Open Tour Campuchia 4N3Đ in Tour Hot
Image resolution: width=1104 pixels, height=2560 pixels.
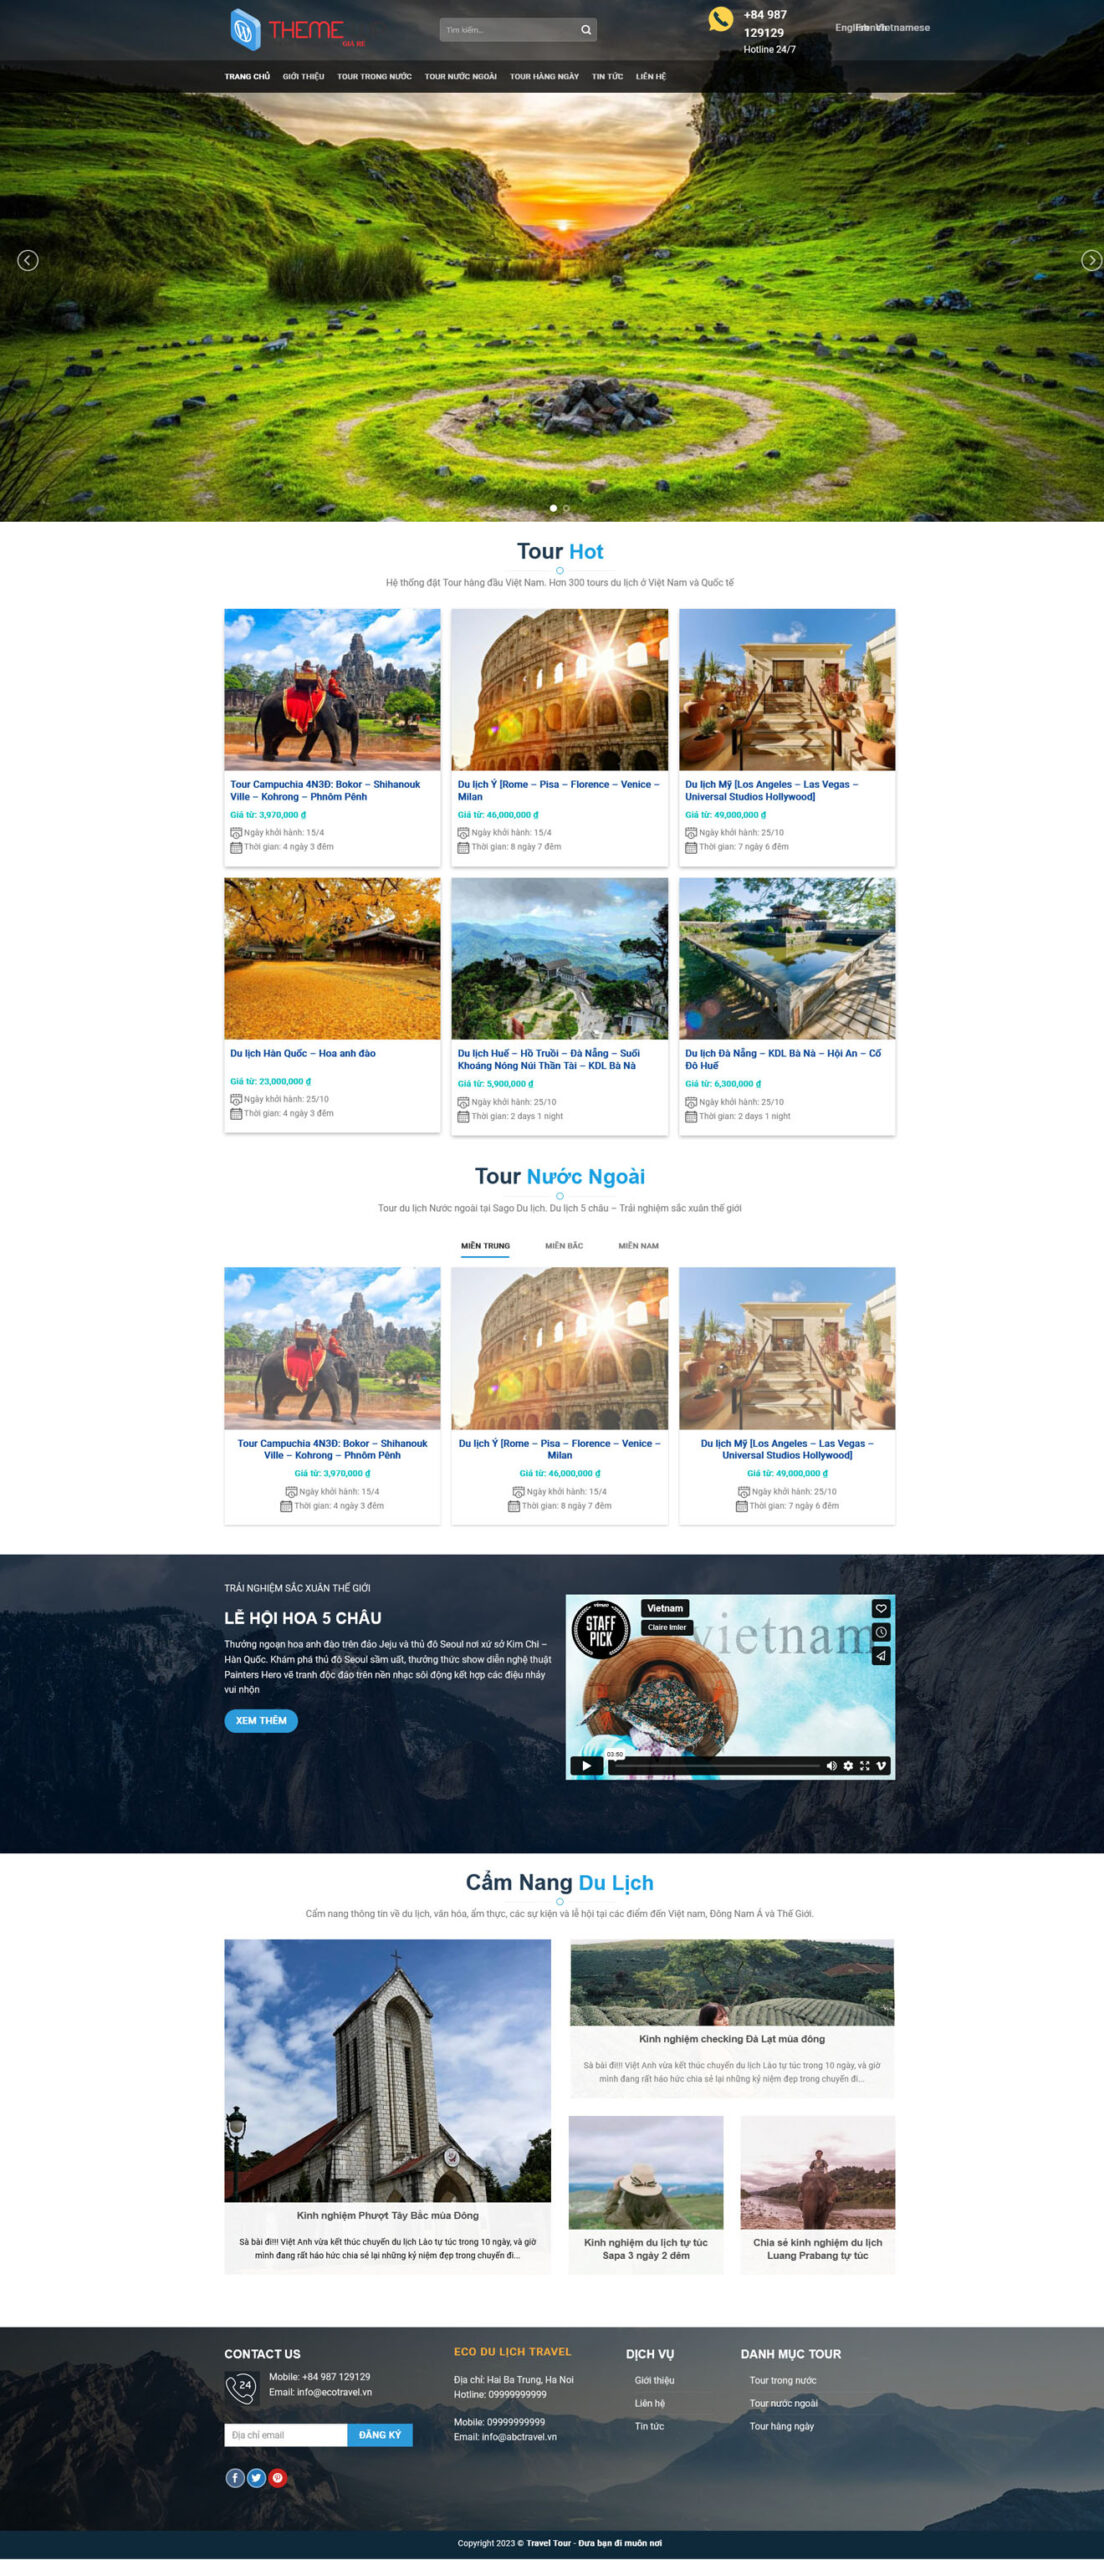[x=325, y=790]
